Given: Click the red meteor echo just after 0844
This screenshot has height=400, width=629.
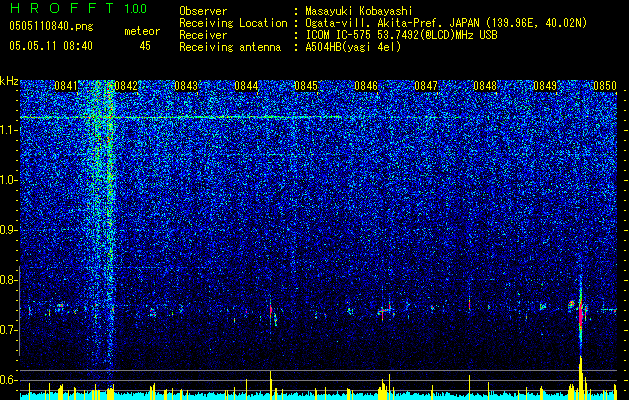Looking at the screenshot, I should [x=271, y=309].
